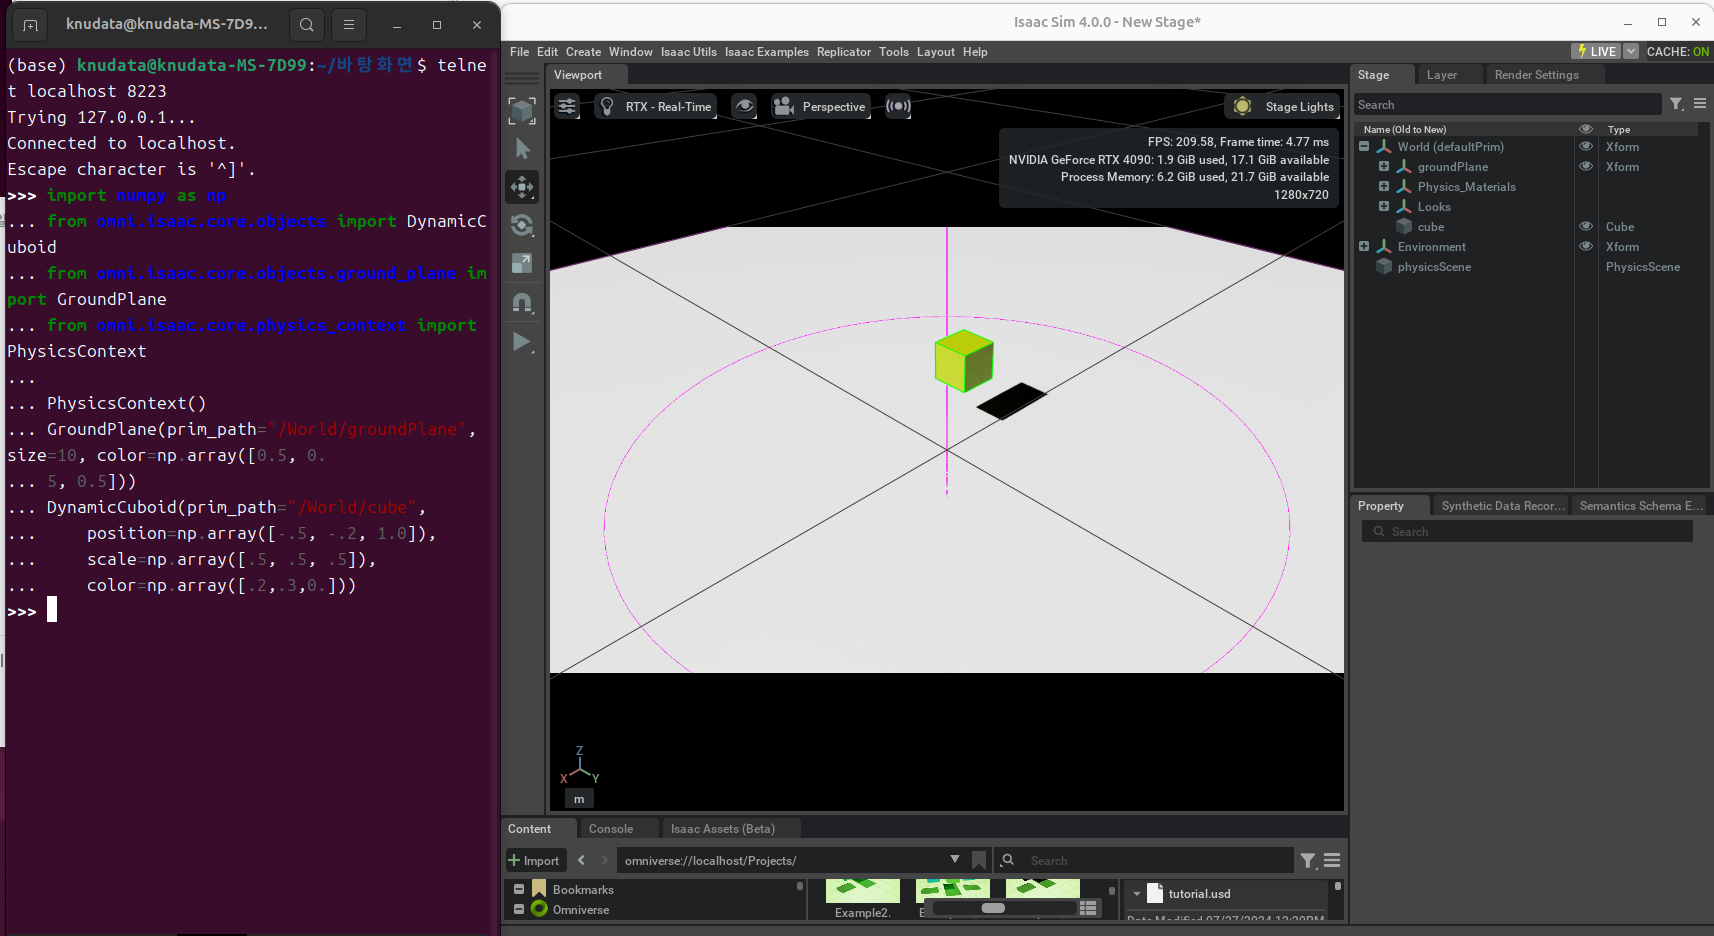Screen dimensions: 1714x936
Task: Open the Perspective camera selector
Action: [820, 106]
